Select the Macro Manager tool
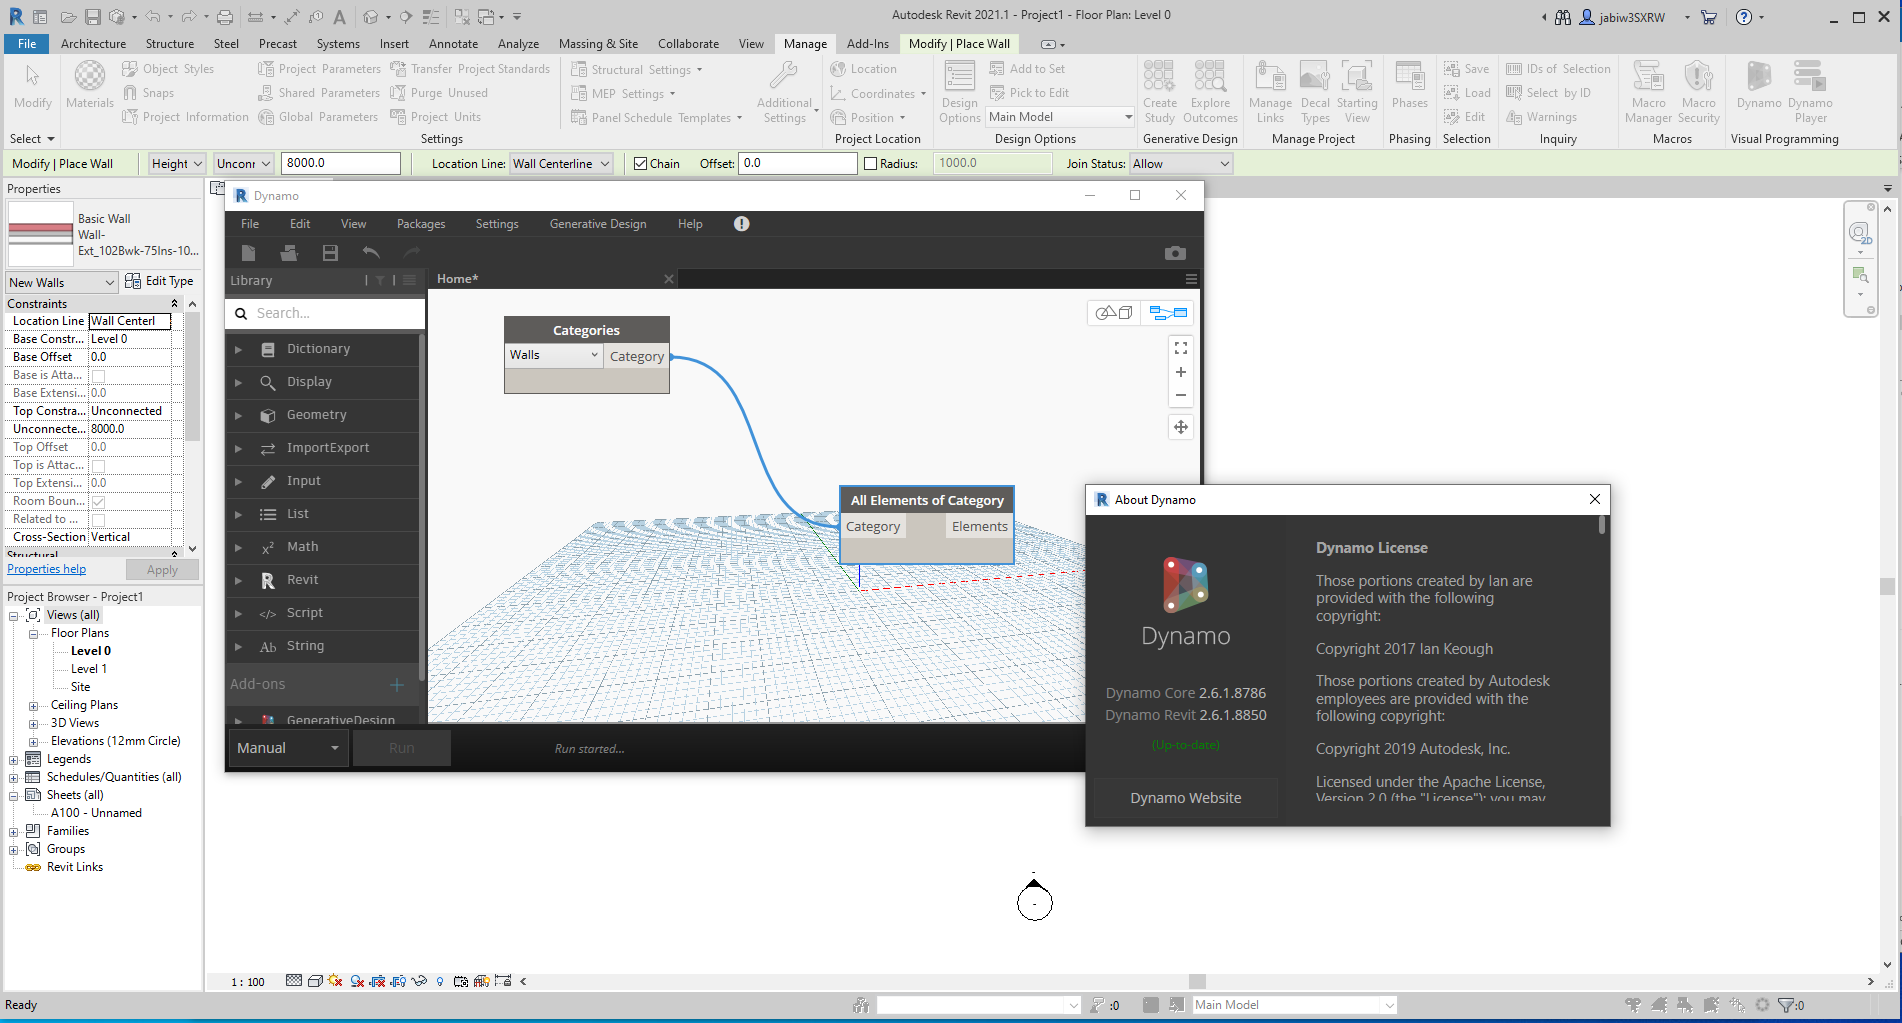The height and width of the screenshot is (1023, 1902). pyautogui.click(x=1647, y=92)
